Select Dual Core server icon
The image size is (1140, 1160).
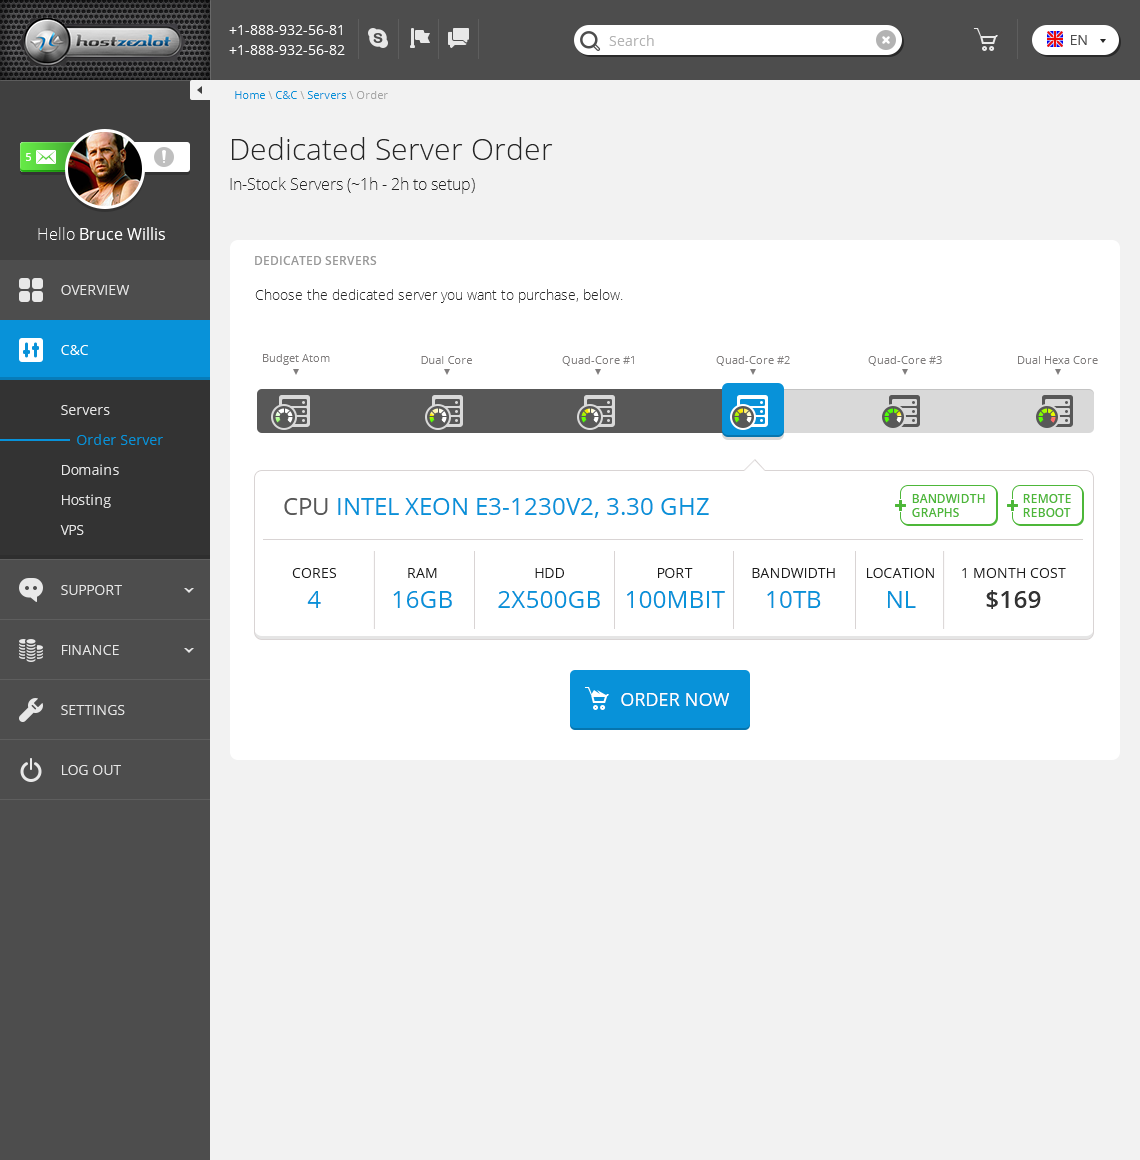[444, 412]
